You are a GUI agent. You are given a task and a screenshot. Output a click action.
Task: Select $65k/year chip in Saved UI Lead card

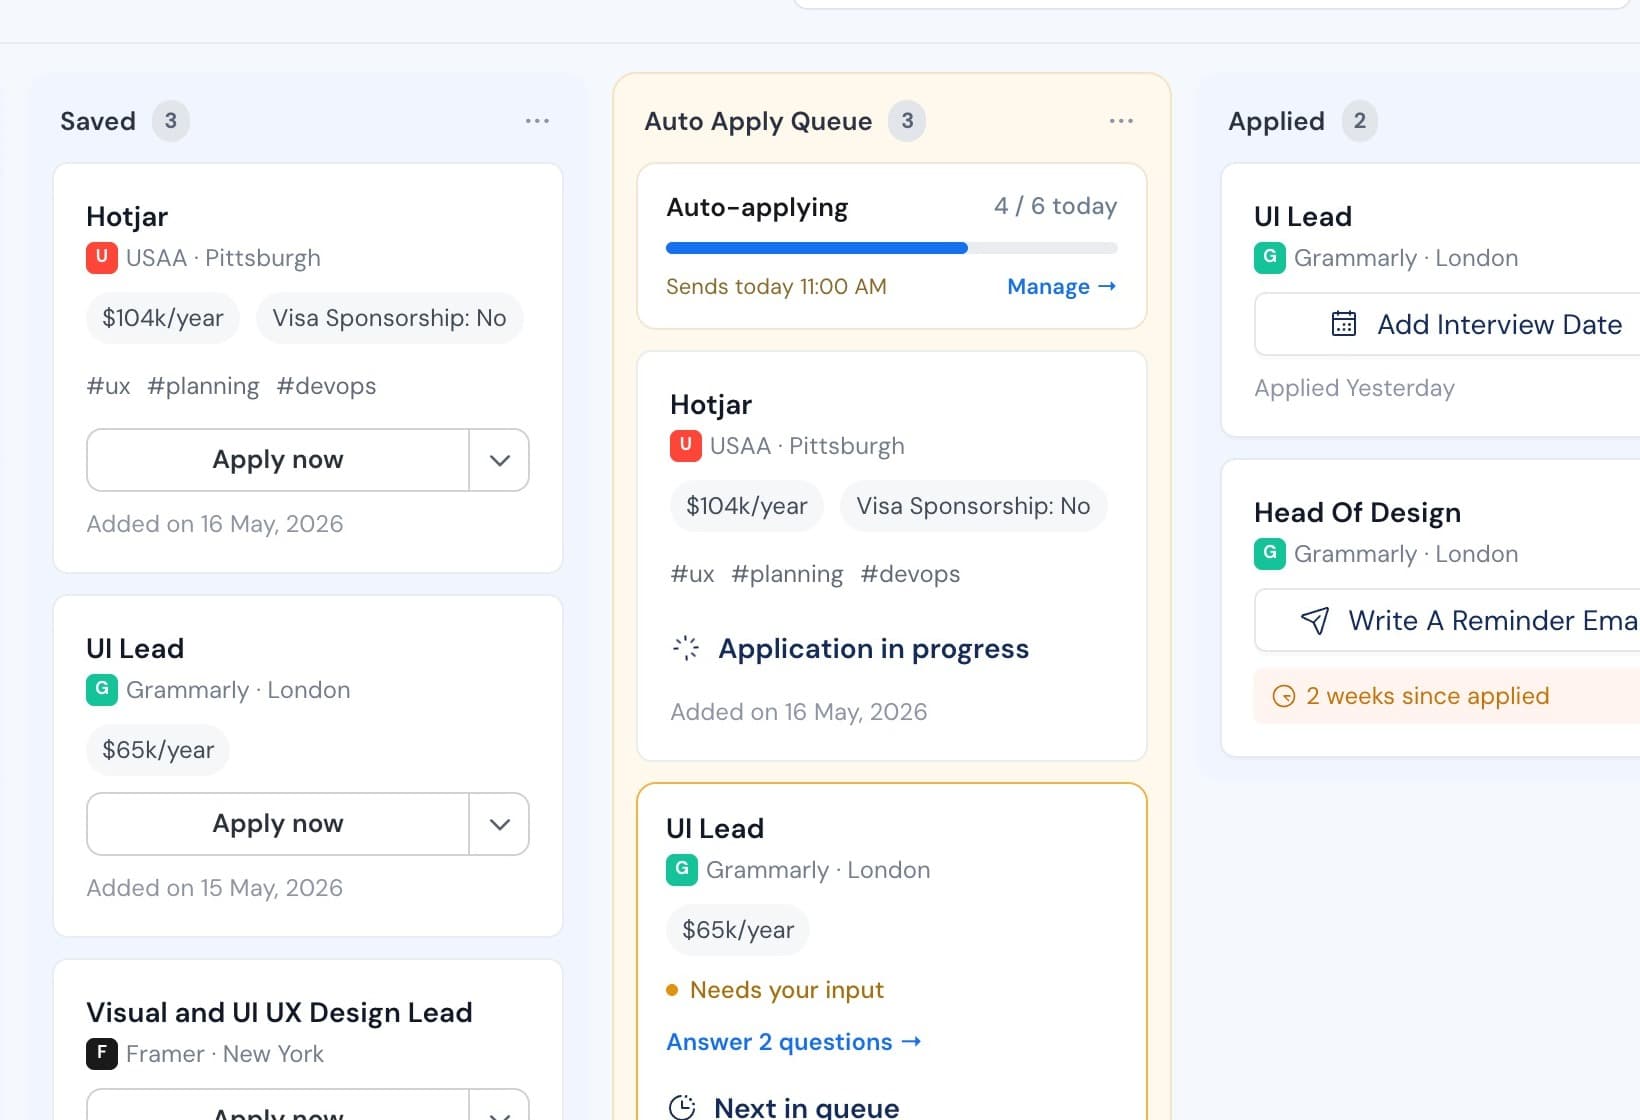158,750
